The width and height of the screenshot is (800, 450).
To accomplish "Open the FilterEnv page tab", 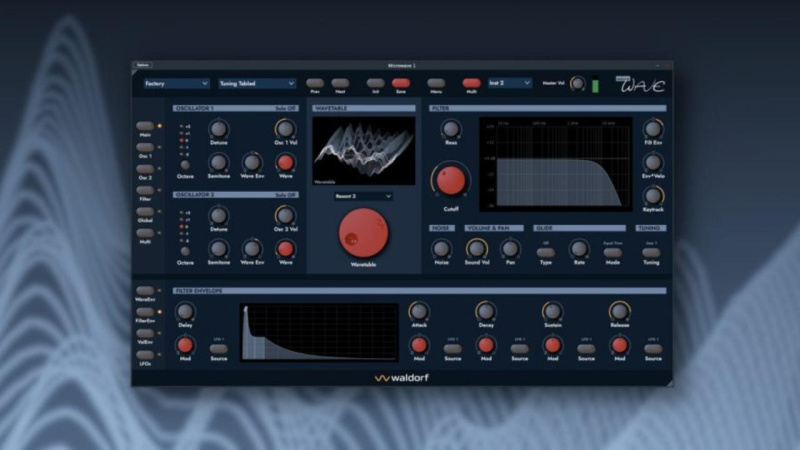I will point(146,311).
